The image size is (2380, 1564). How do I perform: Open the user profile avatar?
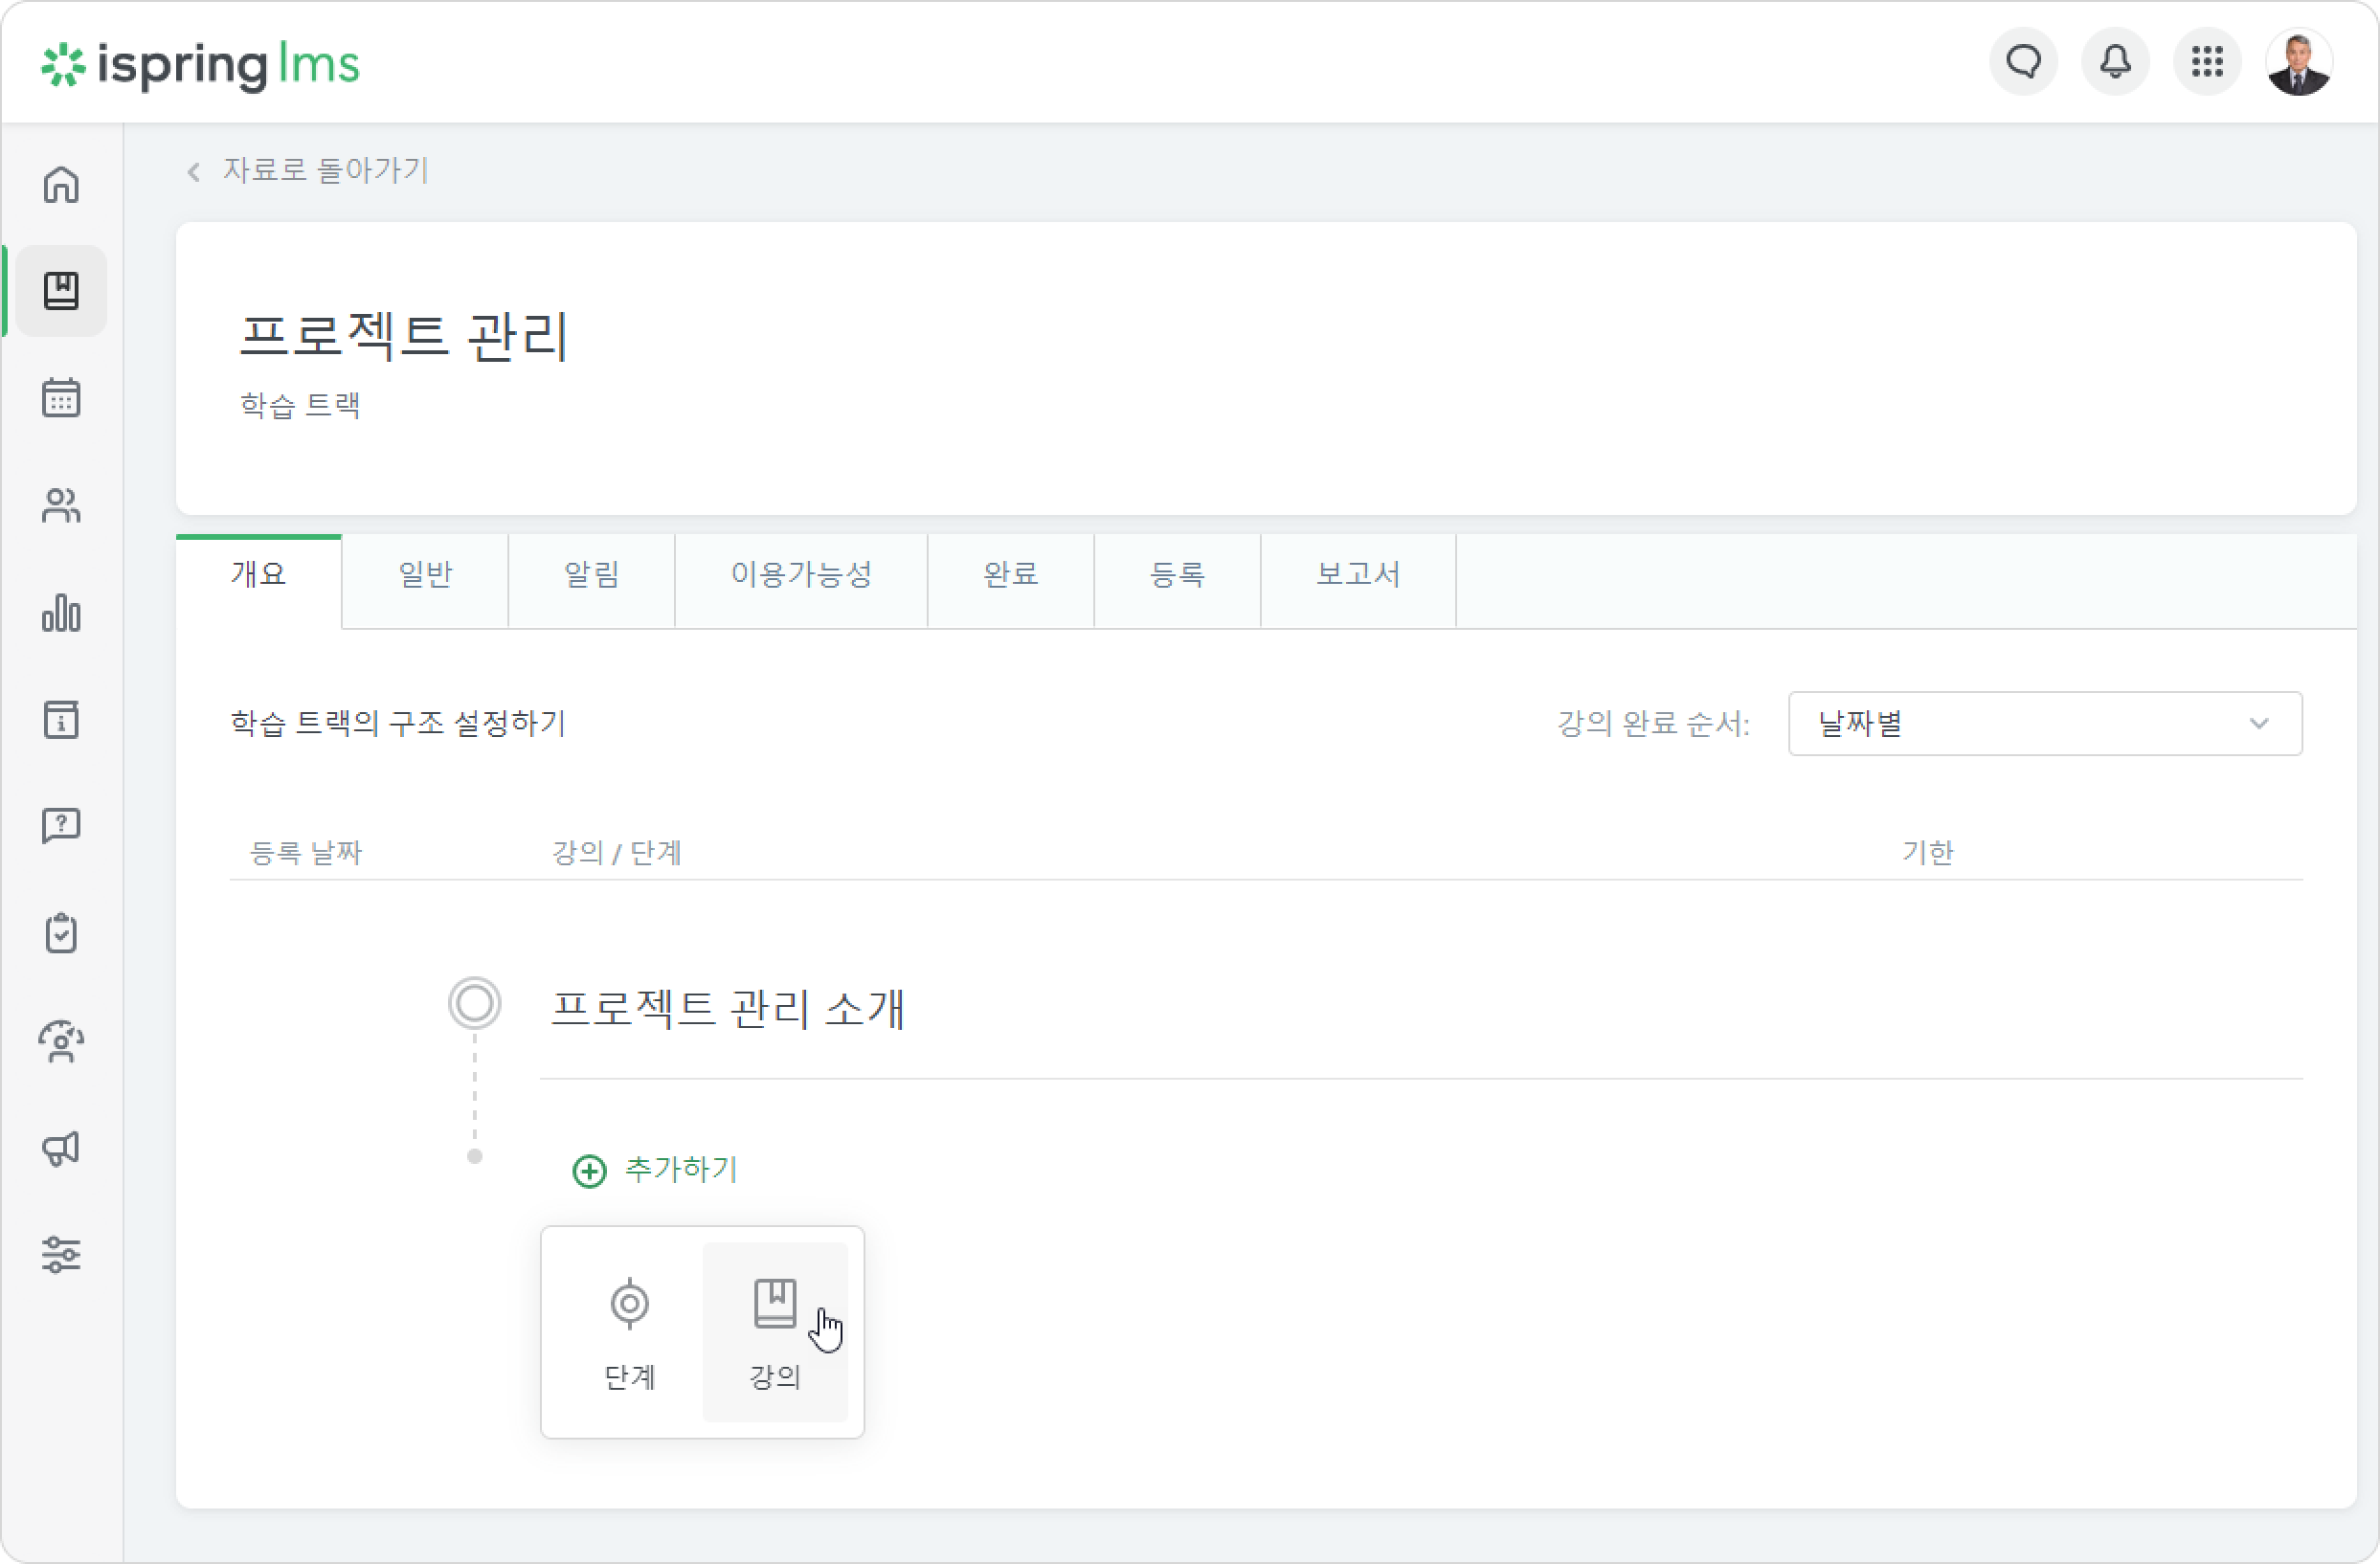[x=2299, y=62]
